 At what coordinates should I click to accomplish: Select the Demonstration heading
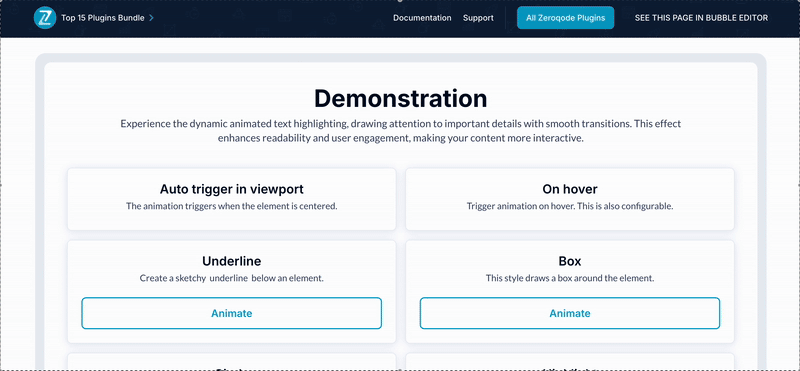[400, 98]
